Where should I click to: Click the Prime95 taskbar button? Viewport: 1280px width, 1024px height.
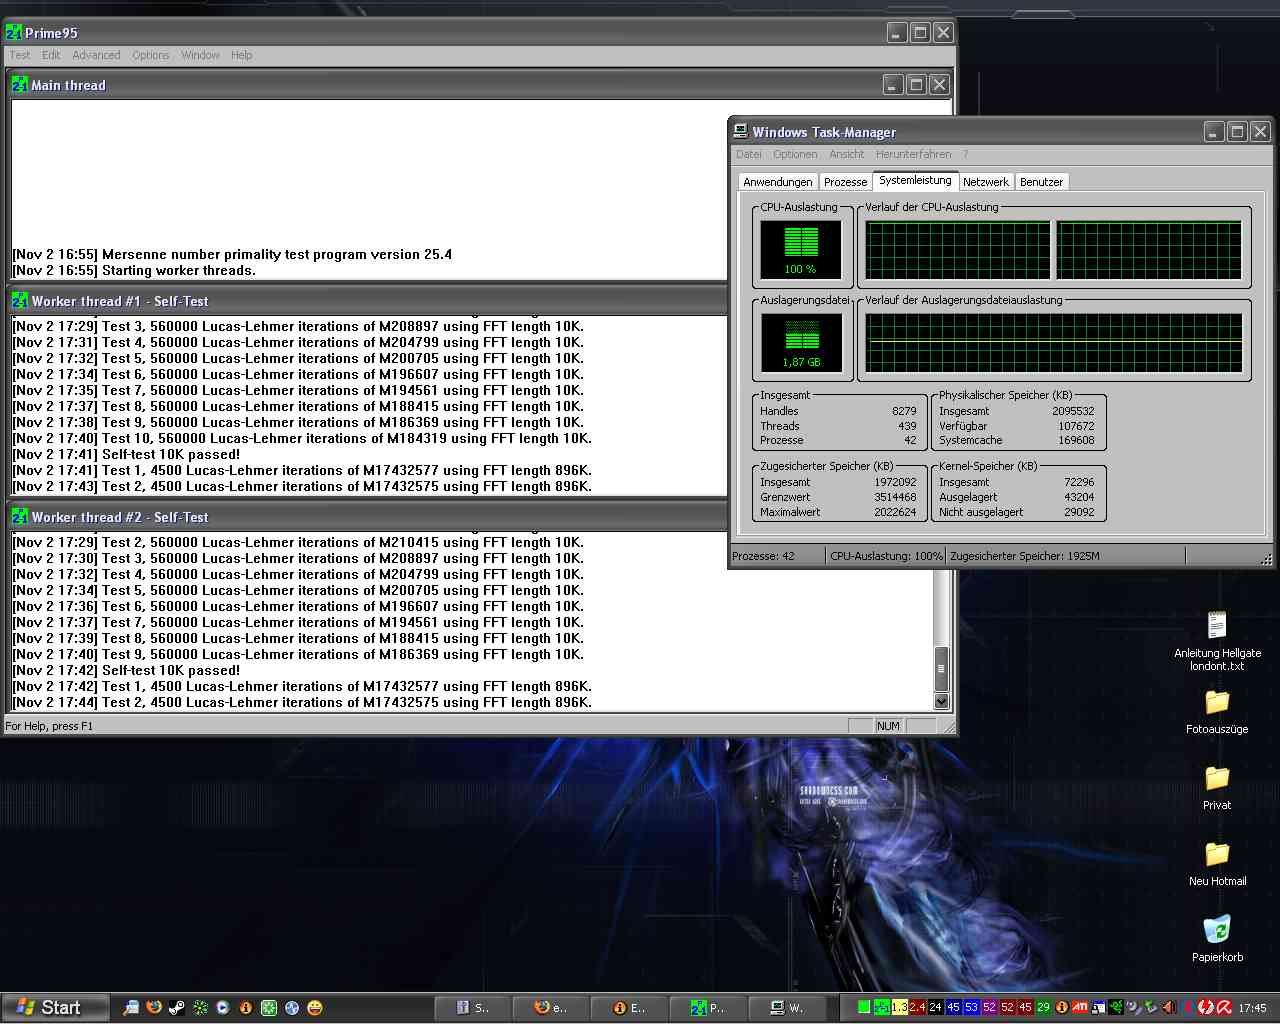pos(708,1007)
